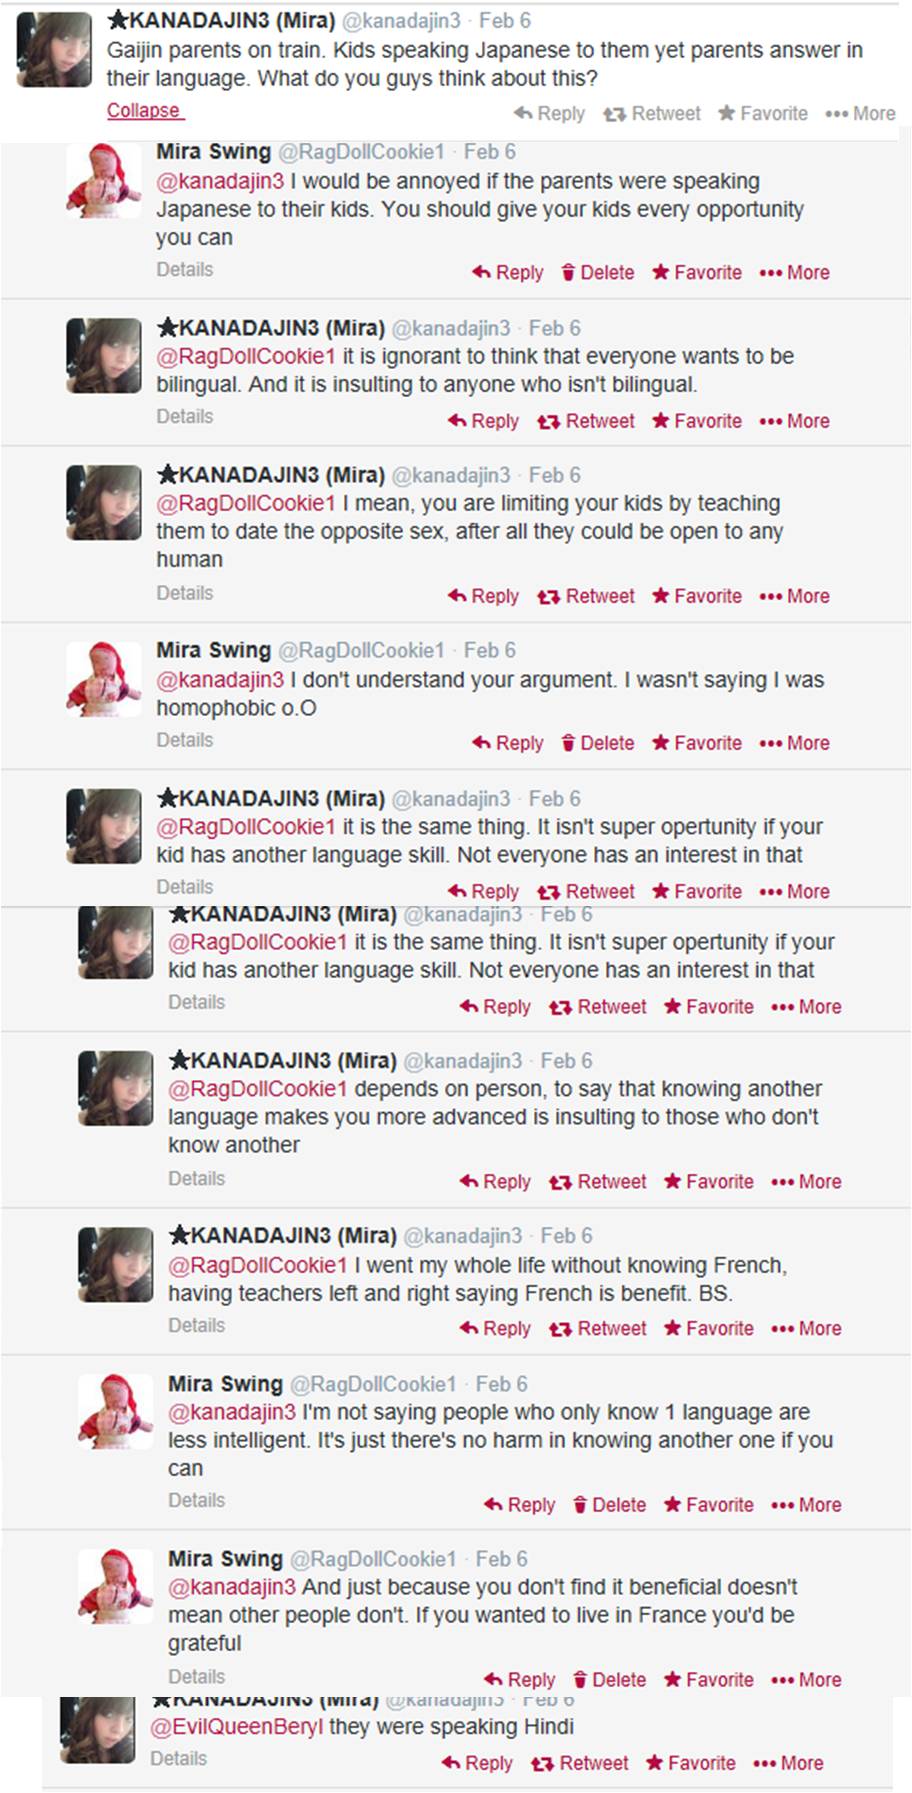Open KANADAJIN3 avatar on top tweet
The width and height of the screenshot is (912, 1793).
55,50
